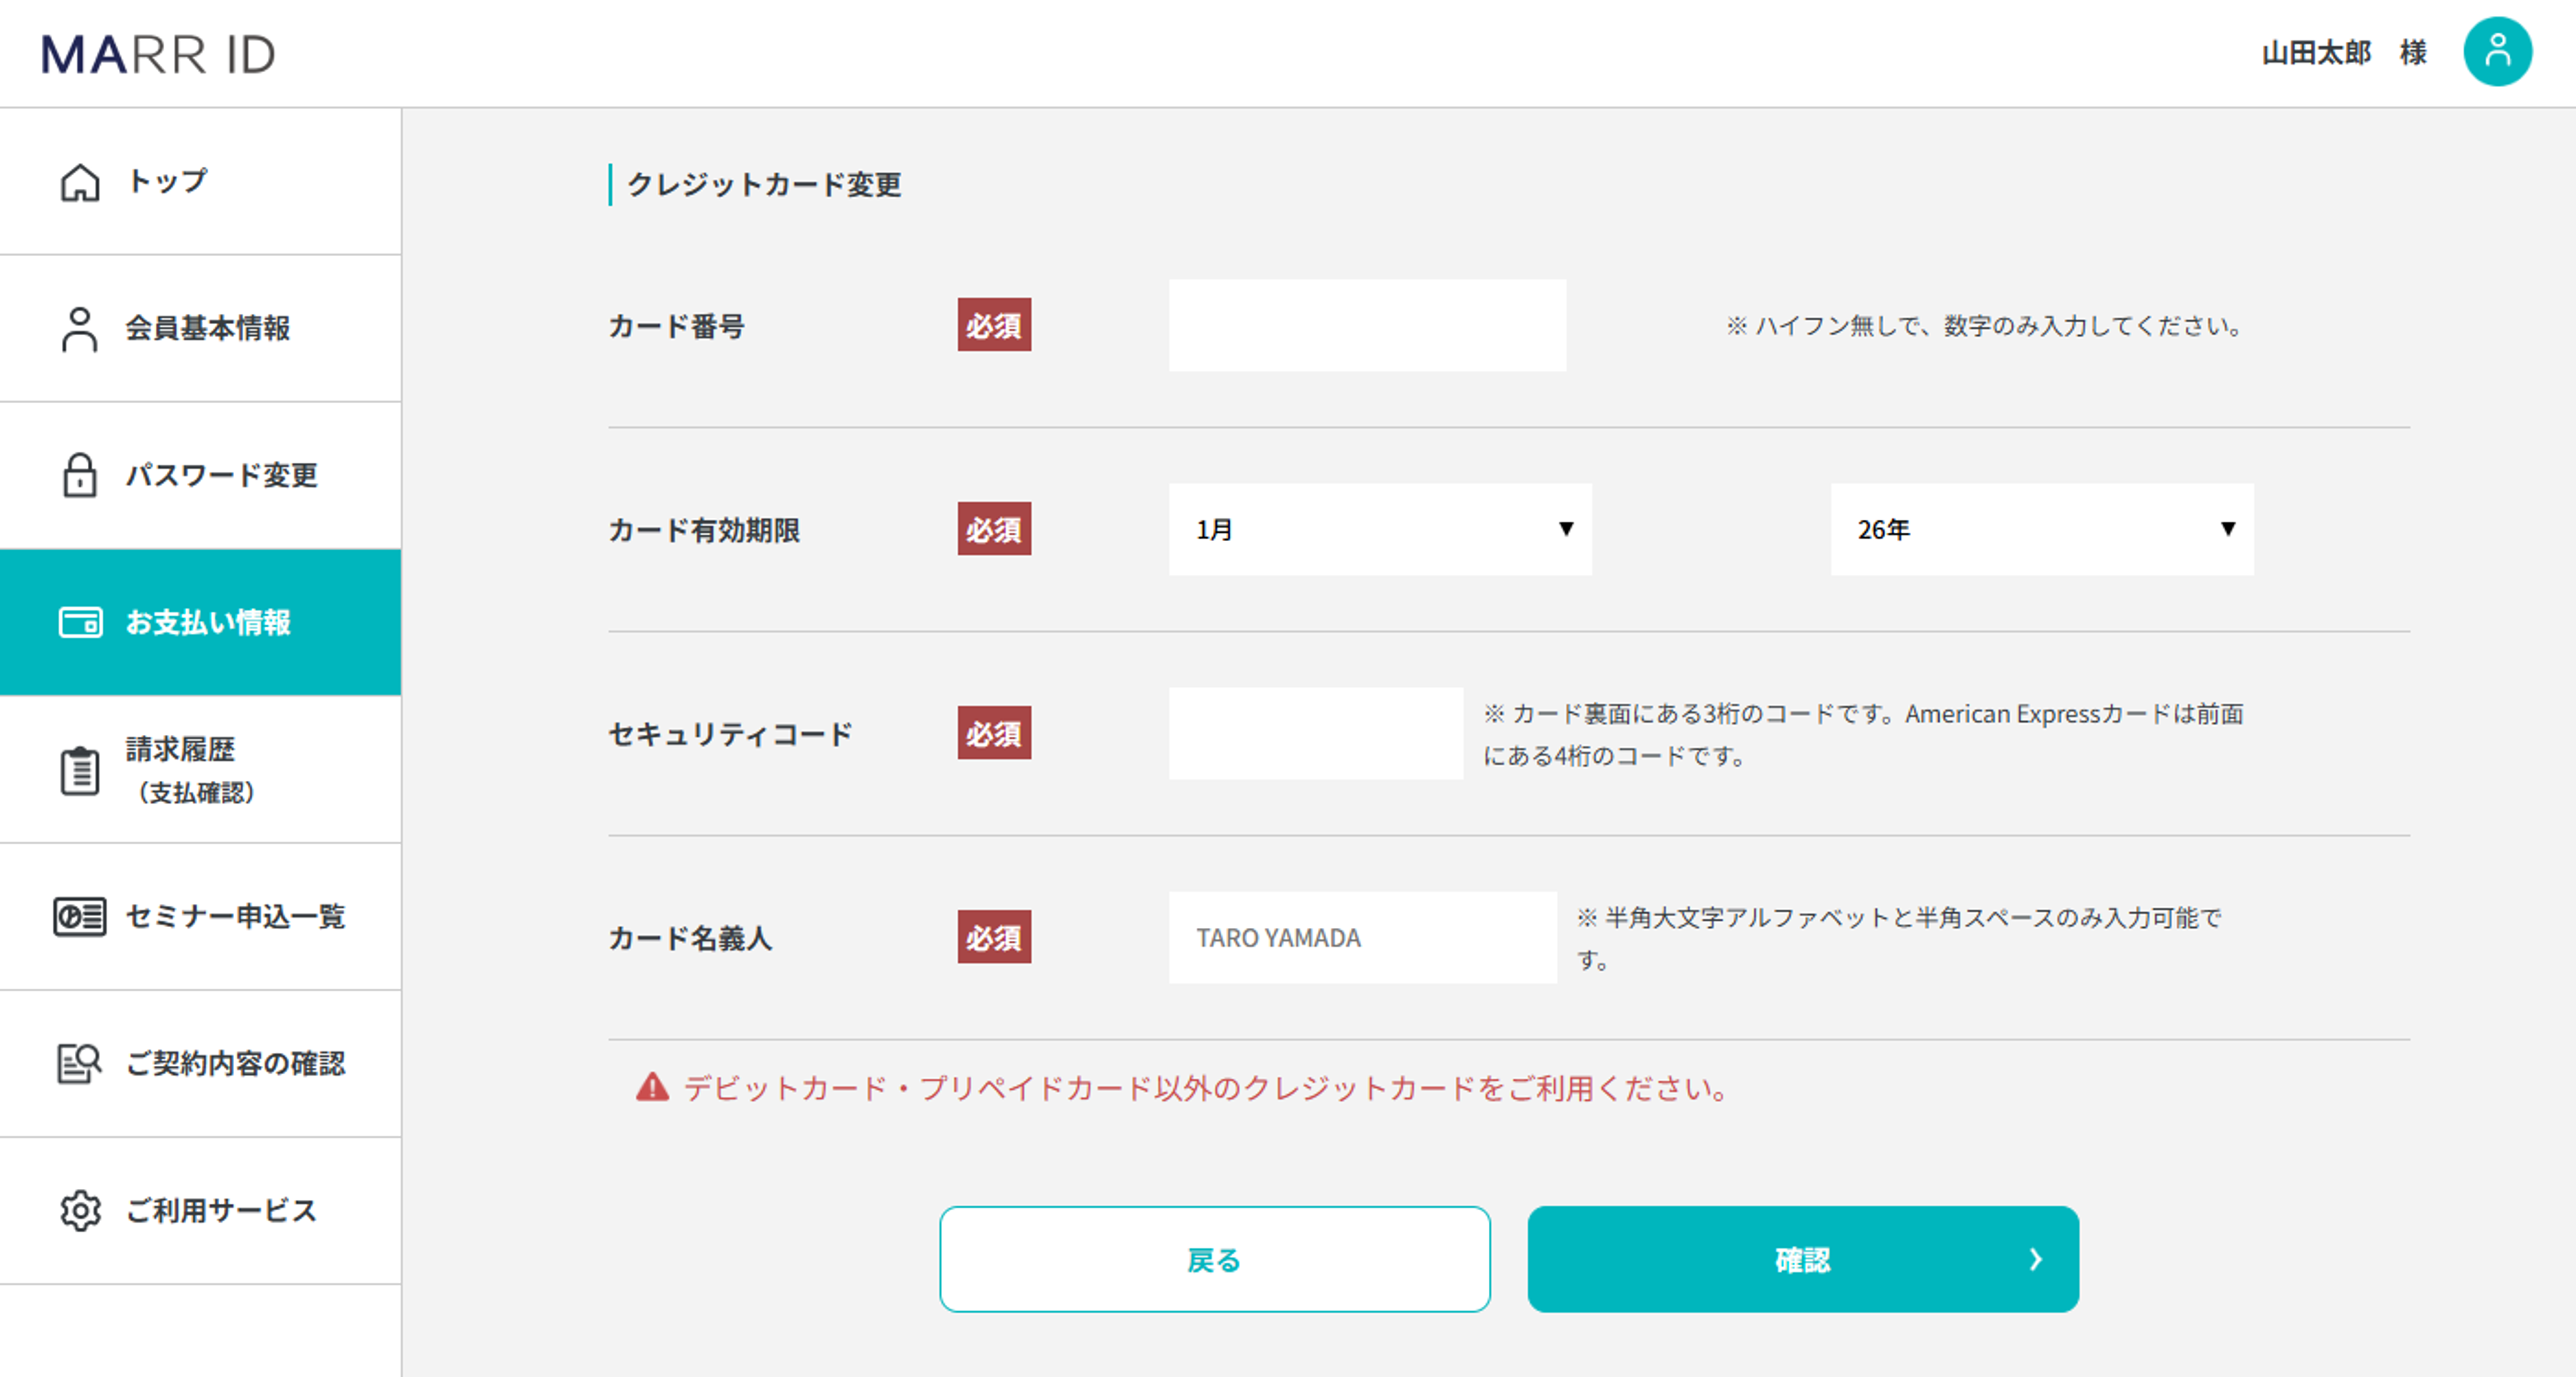Open パスワード変更 menu item
Screen dimensions: 2576x1377
pyautogui.click(x=200, y=475)
